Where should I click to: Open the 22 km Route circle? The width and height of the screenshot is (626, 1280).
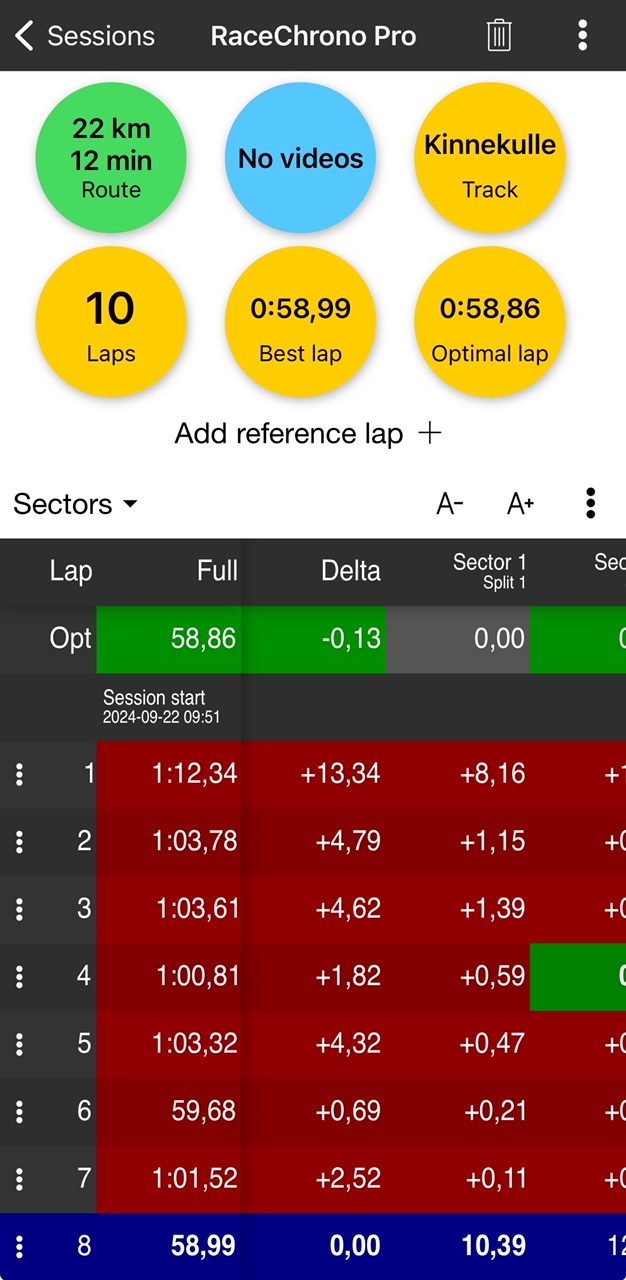click(x=111, y=158)
